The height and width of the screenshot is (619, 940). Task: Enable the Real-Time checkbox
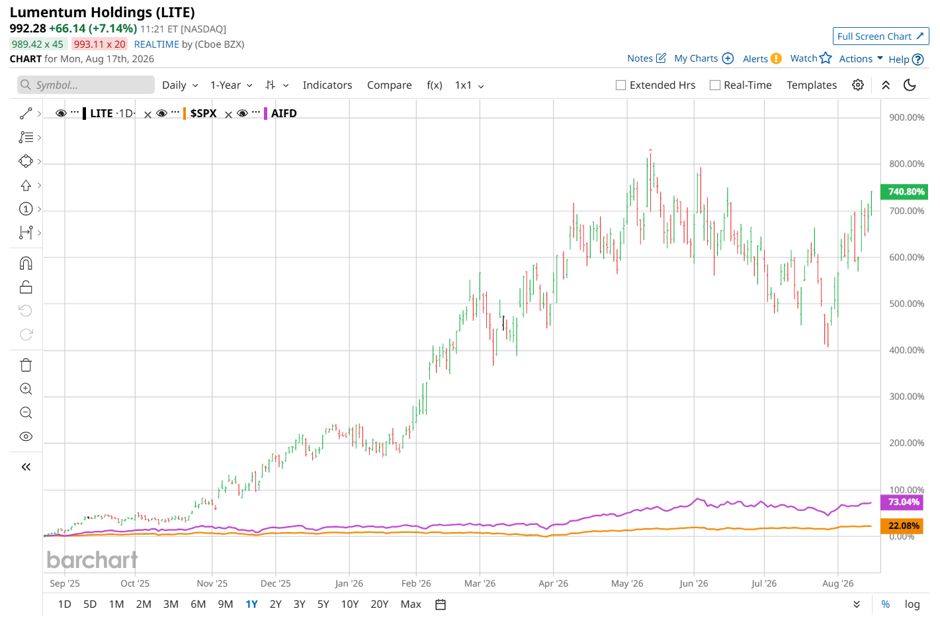715,85
